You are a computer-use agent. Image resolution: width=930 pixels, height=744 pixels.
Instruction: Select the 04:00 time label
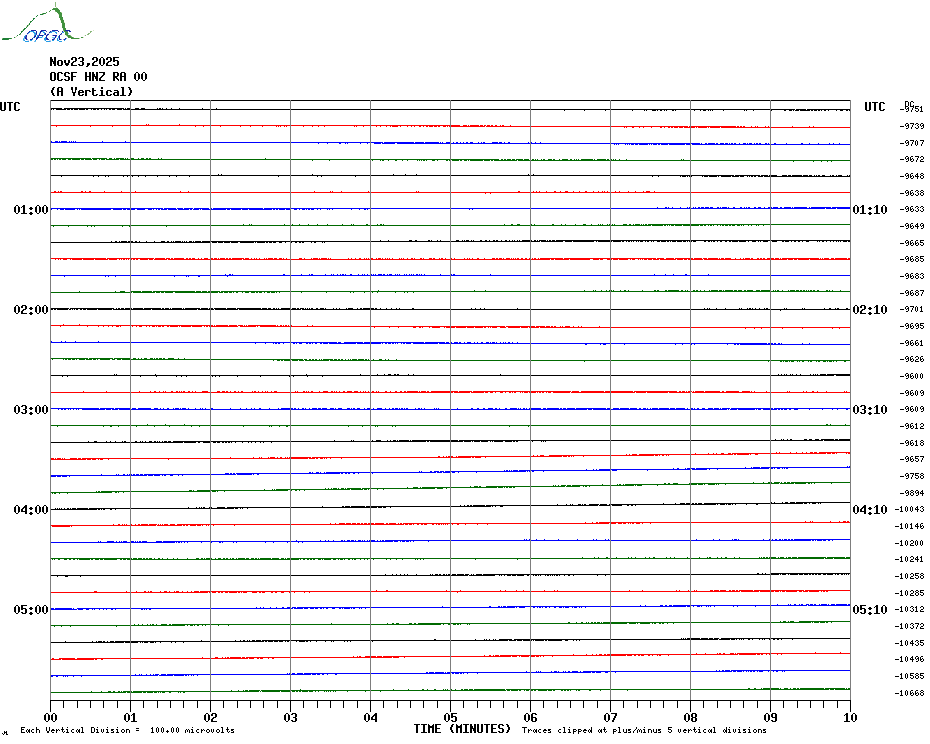pos(31,510)
